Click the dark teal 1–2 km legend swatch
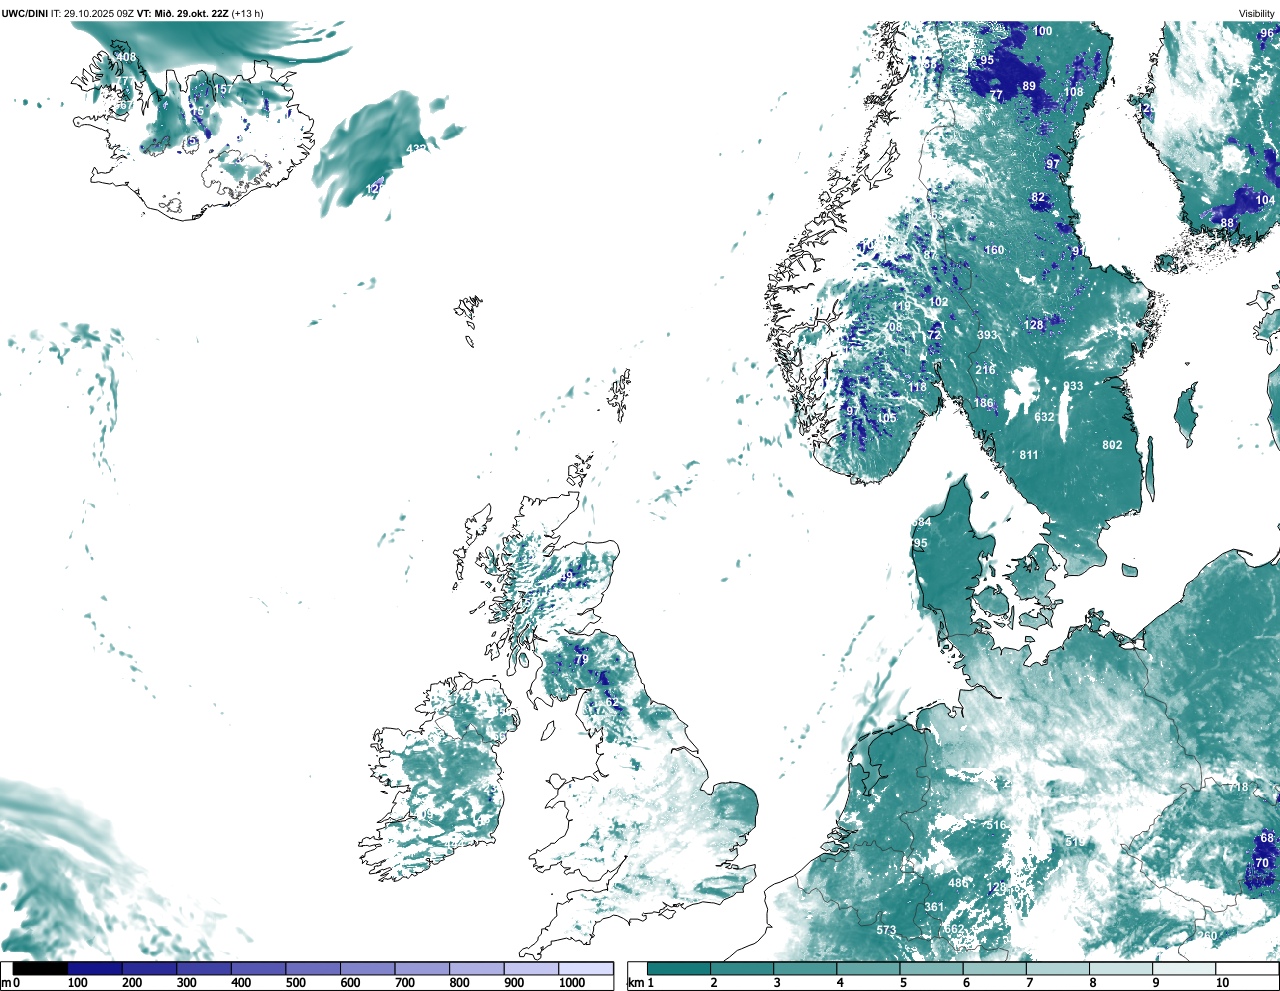1280x991 pixels. tap(679, 968)
